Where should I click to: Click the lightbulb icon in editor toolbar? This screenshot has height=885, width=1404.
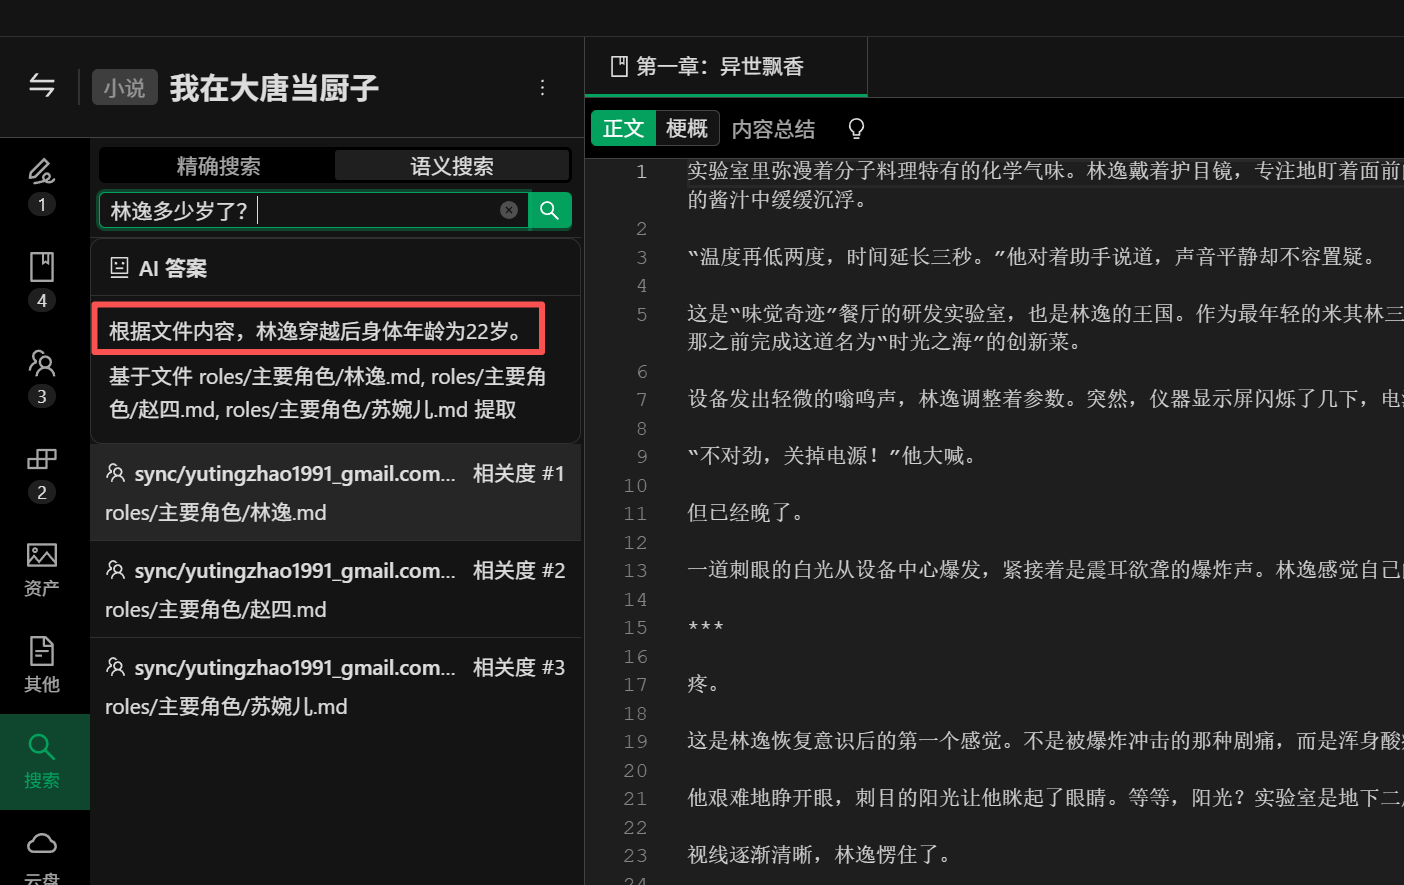(856, 129)
